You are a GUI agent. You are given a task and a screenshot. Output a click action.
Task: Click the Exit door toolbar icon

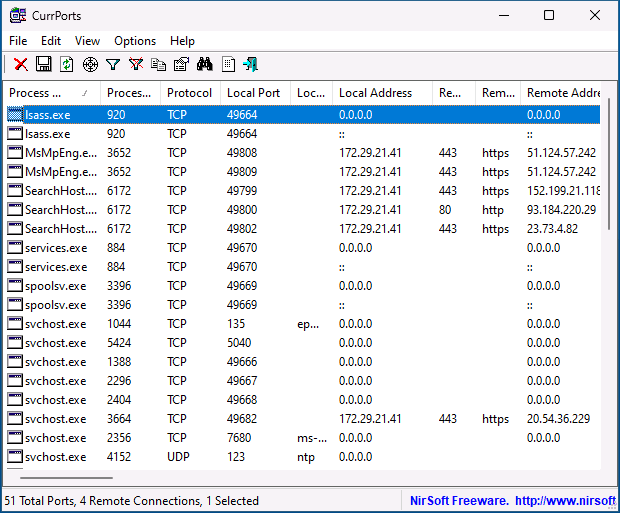[x=250, y=65]
